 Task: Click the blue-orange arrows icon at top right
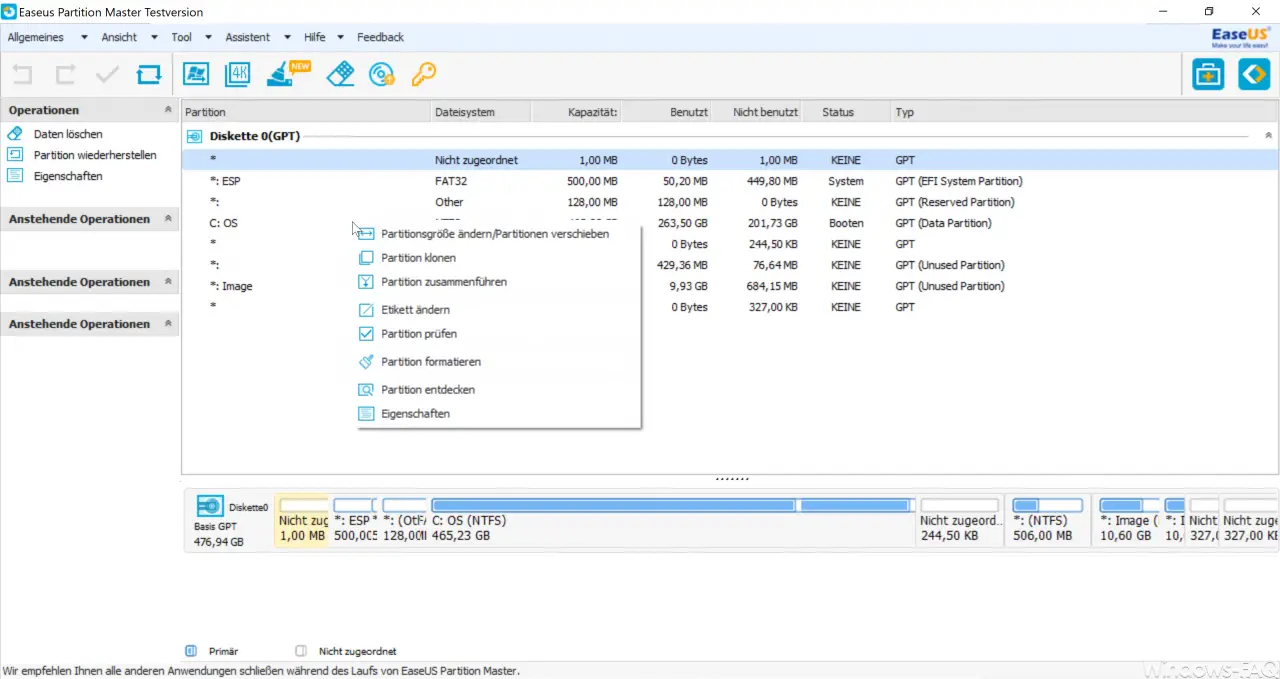(x=1254, y=74)
